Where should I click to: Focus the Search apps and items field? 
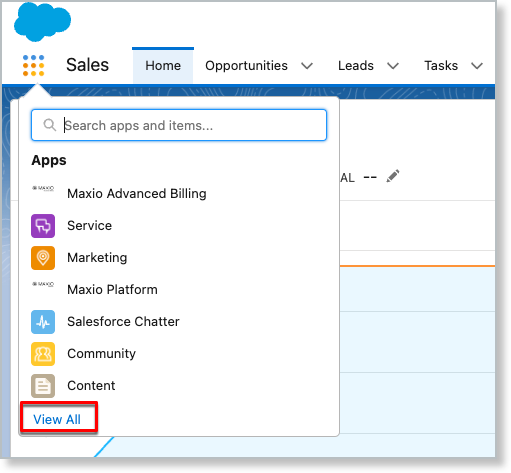179,125
